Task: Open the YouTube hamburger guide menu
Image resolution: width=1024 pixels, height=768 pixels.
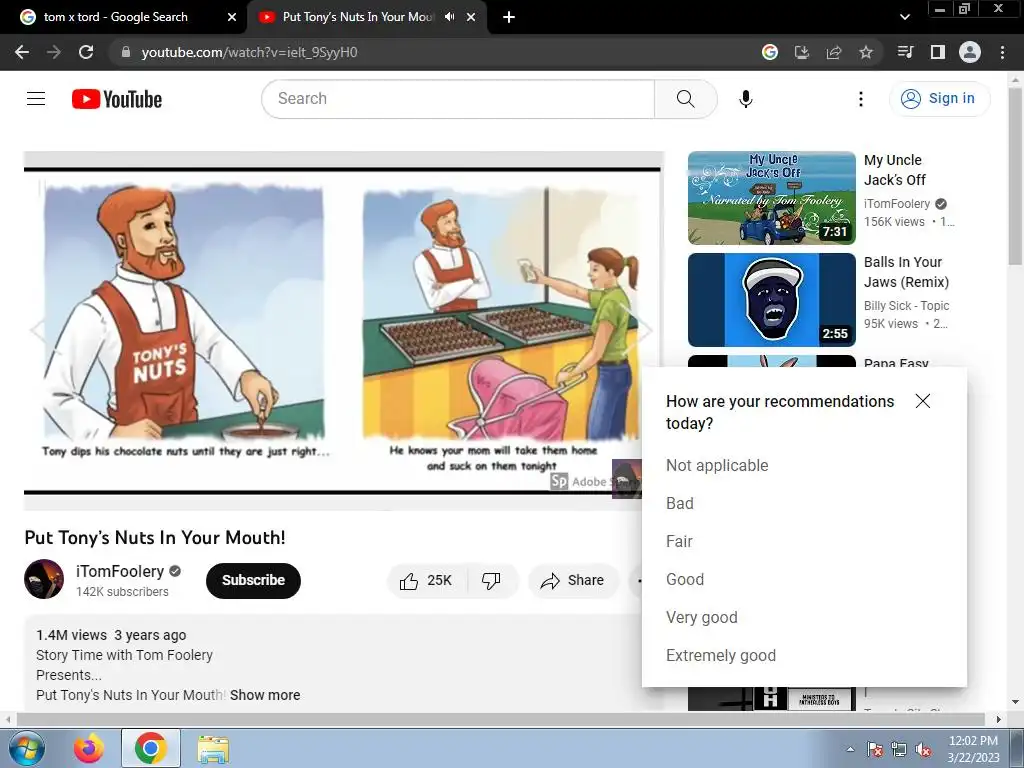Action: 36,99
